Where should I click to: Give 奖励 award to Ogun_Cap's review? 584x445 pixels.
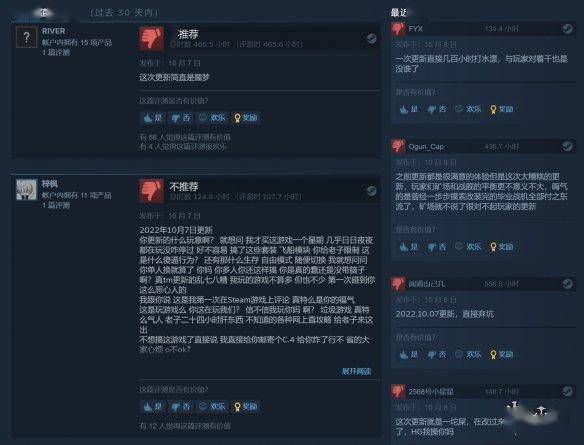pos(502,247)
